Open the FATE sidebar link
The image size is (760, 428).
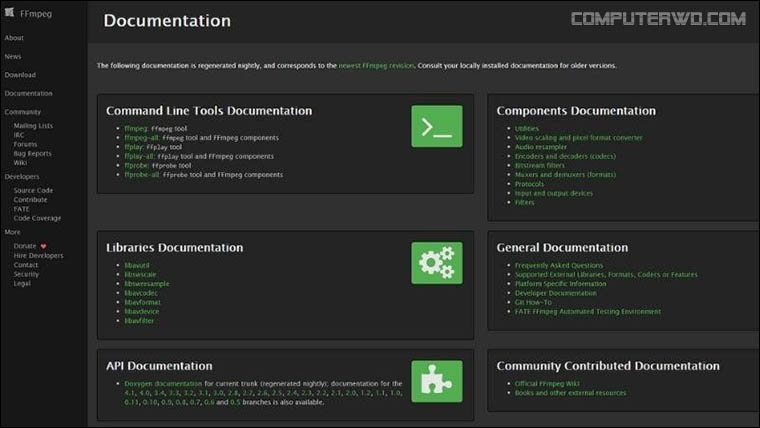(21, 209)
